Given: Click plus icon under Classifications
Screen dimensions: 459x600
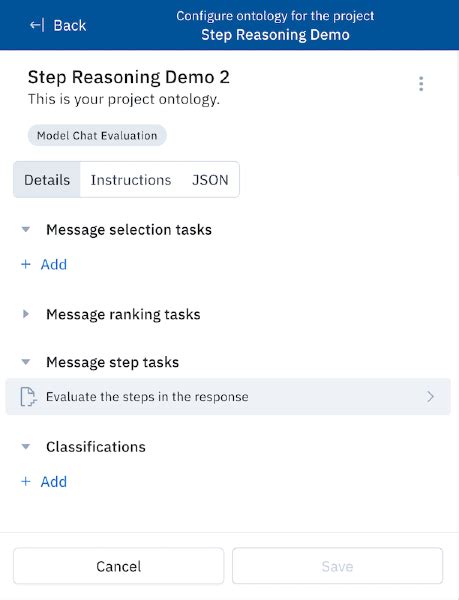Looking at the screenshot, I should pyautogui.click(x=26, y=481).
